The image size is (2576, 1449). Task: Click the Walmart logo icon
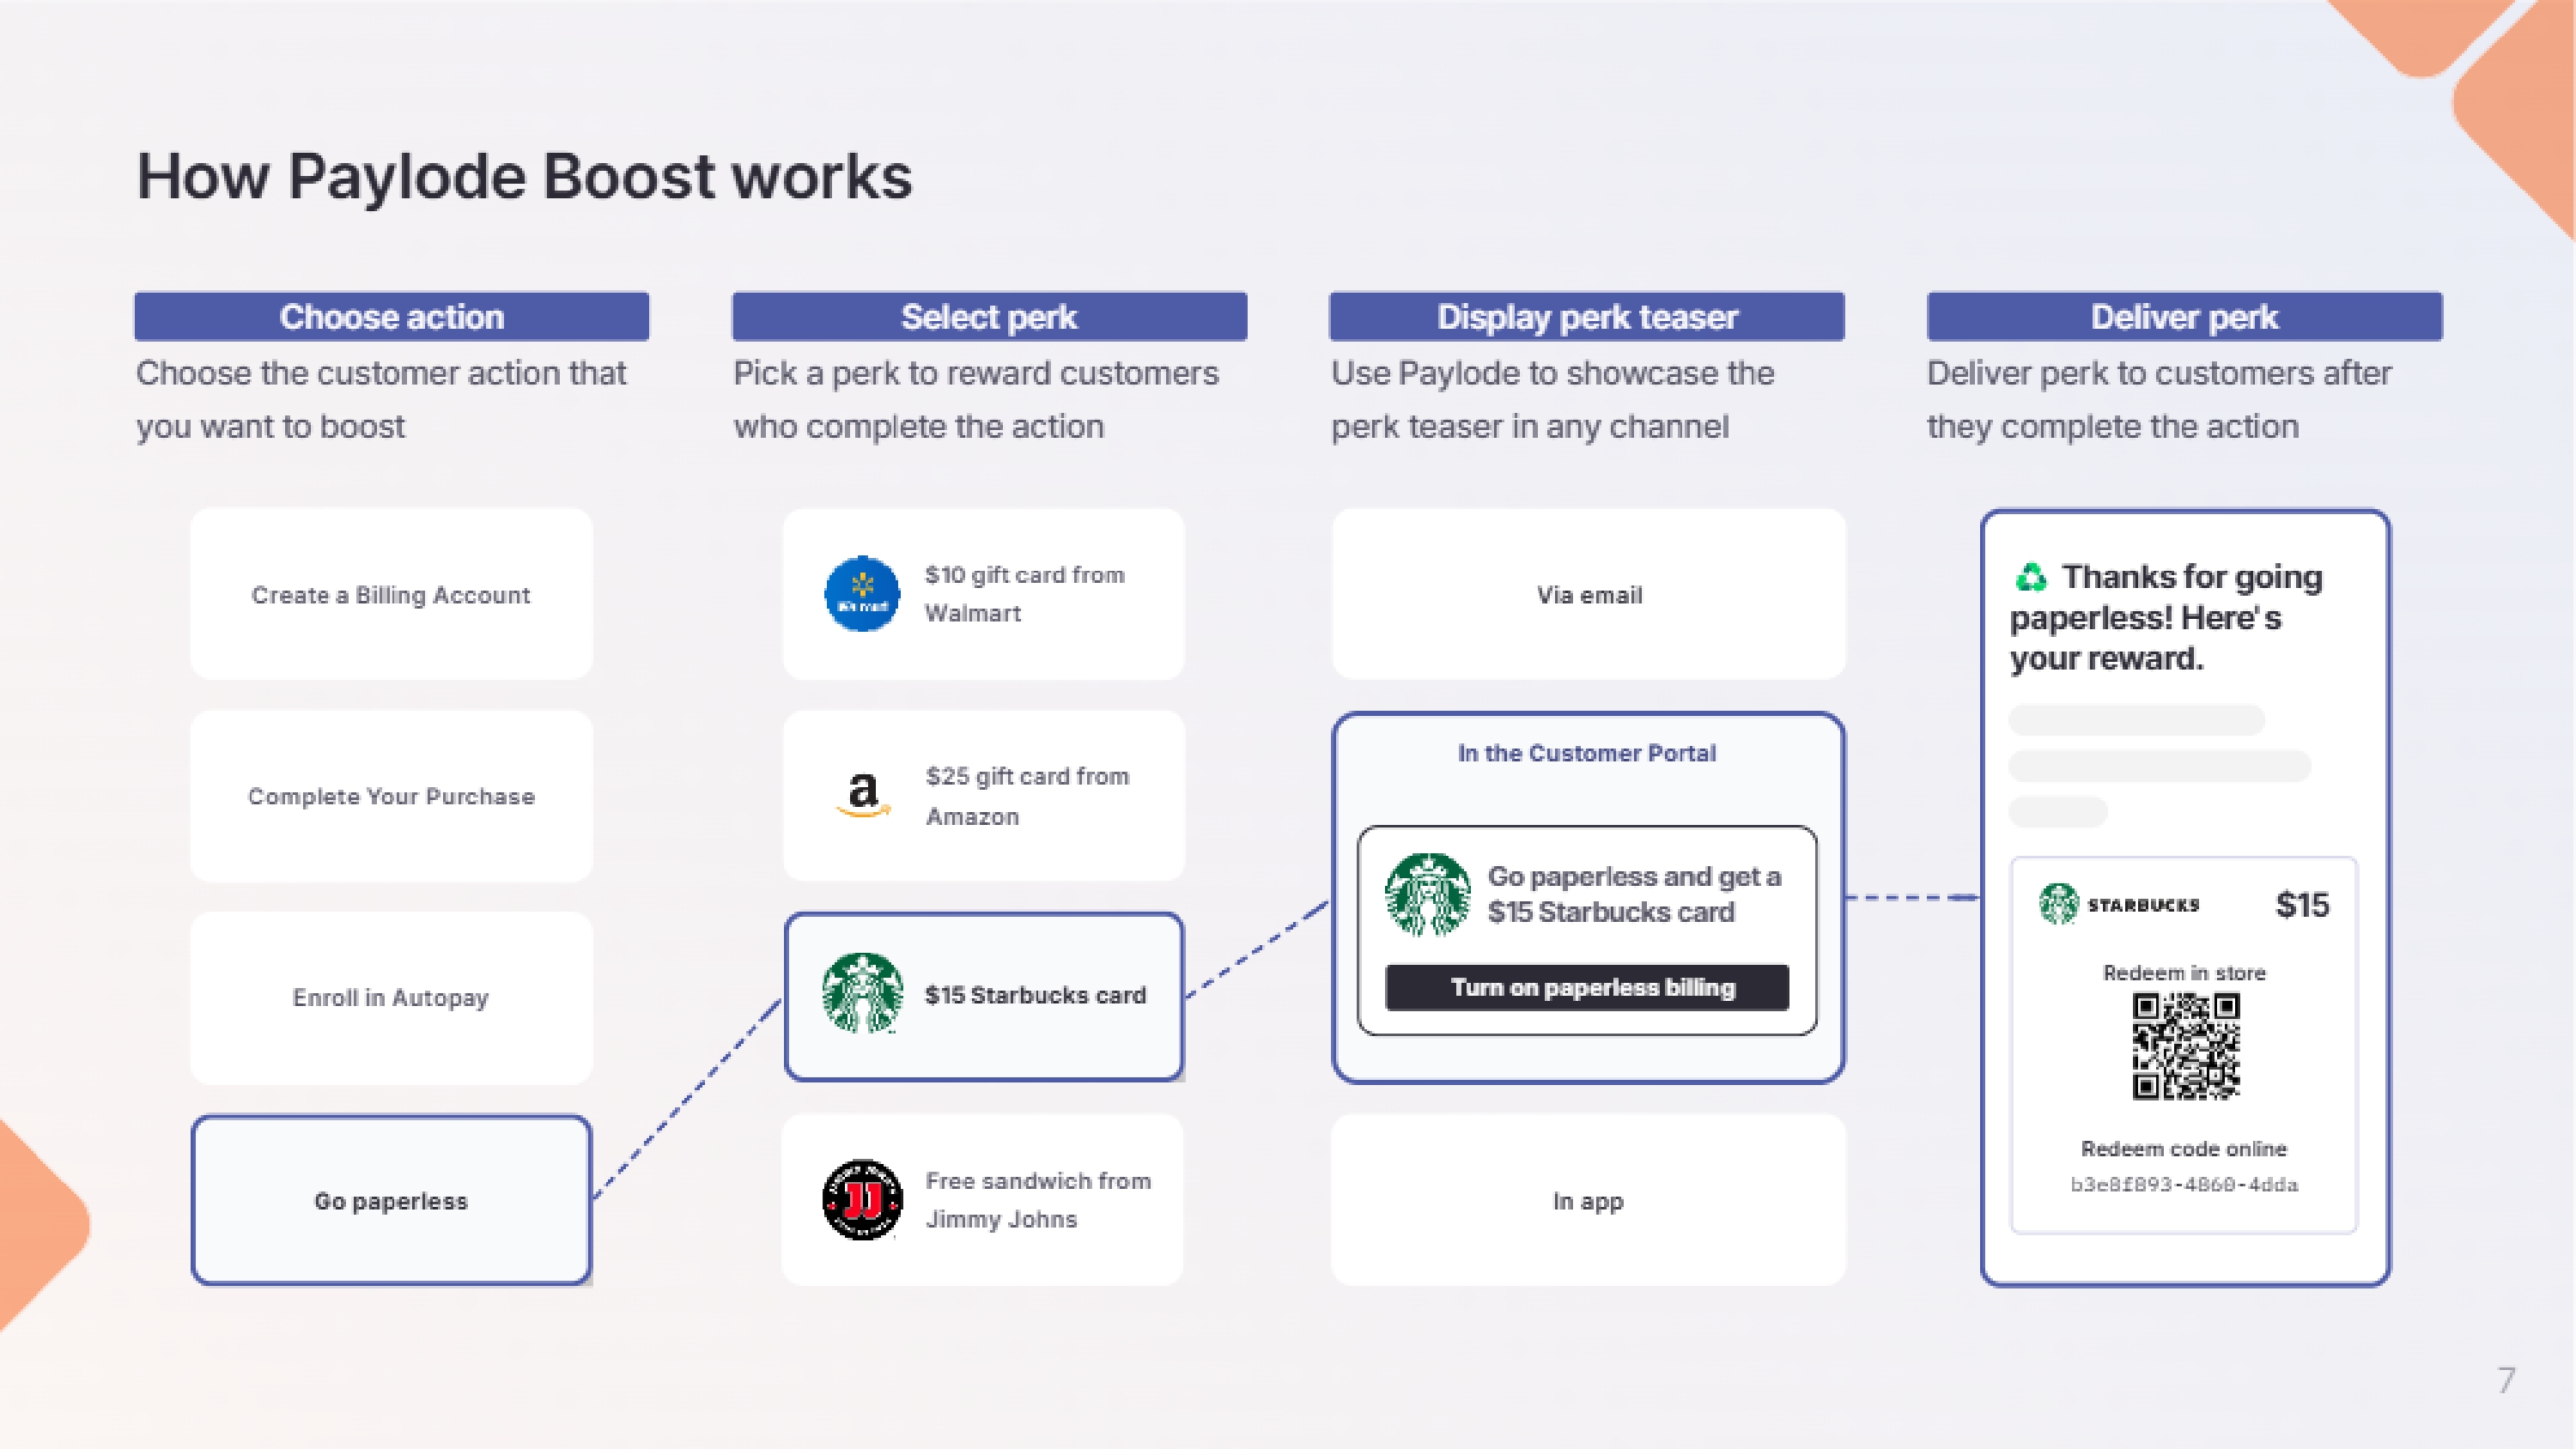[x=862, y=594]
